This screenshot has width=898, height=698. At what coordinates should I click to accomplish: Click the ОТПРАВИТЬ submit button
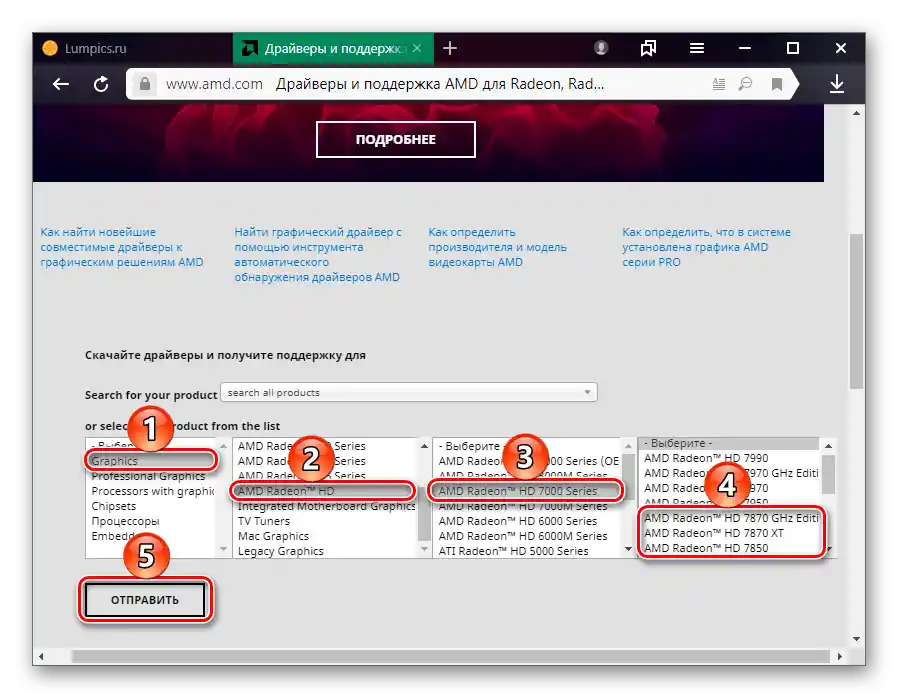click(x=145, y=600)
